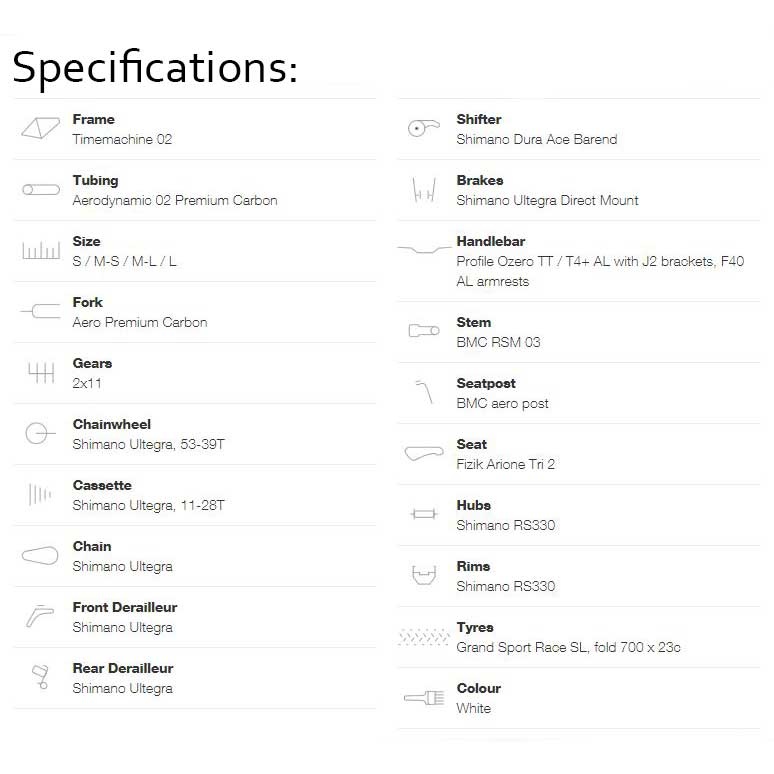
Task: Click the Specifications heading
Action: pos(155,68)
